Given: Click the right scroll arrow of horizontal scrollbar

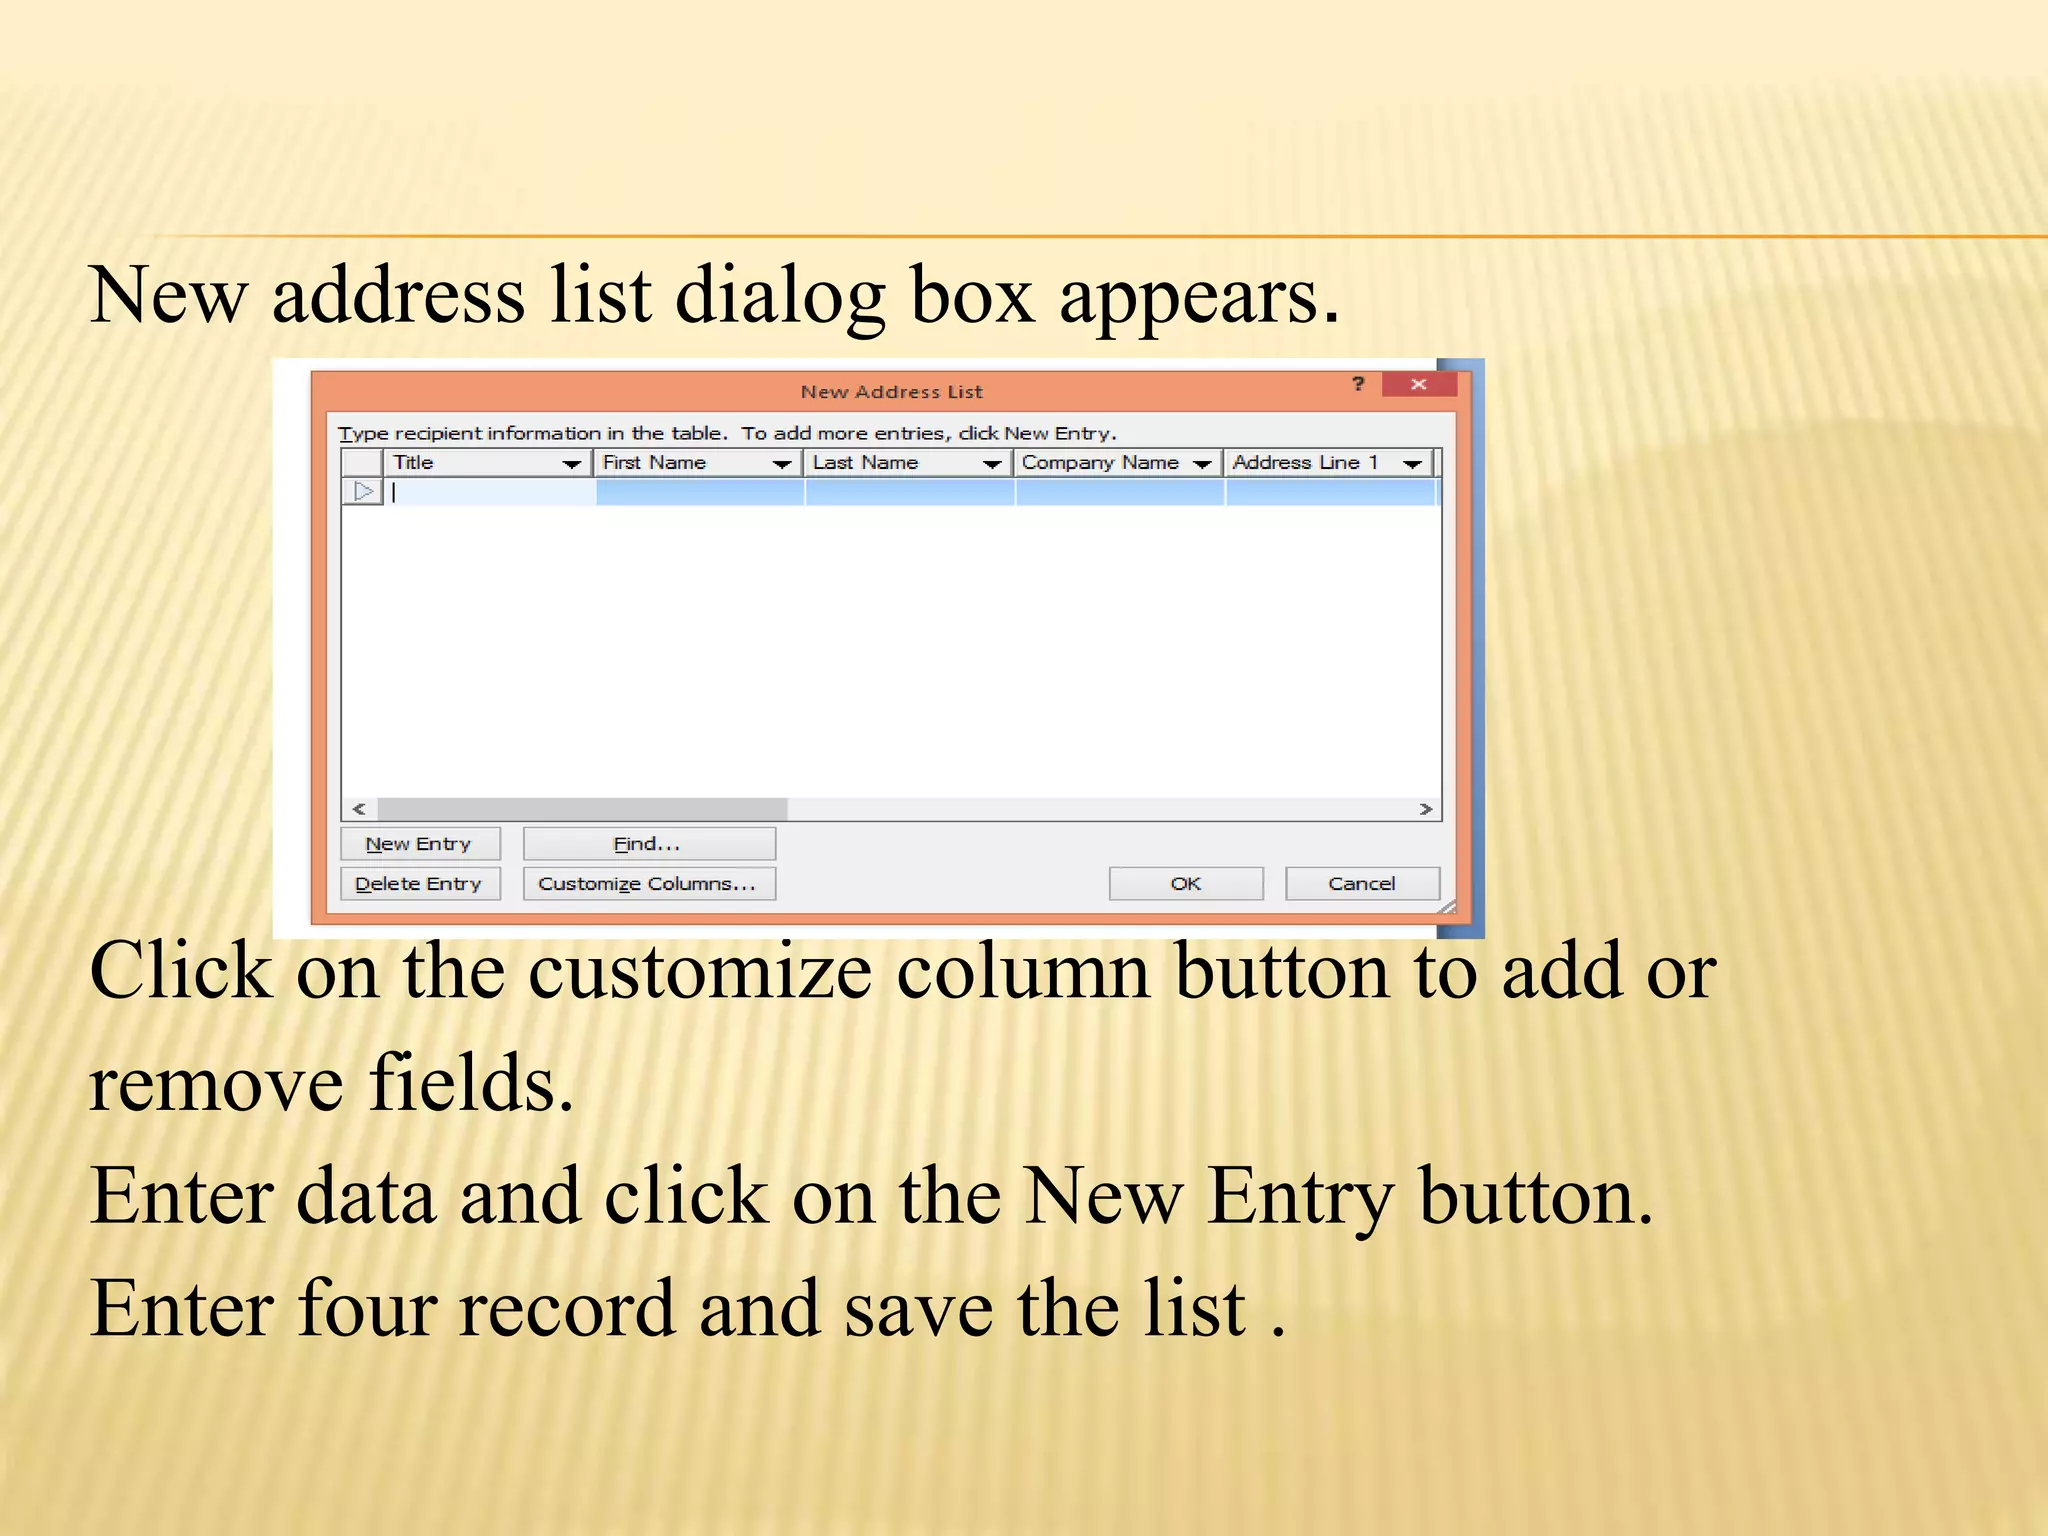Looking at the screenshot, I should [1425, 809].
